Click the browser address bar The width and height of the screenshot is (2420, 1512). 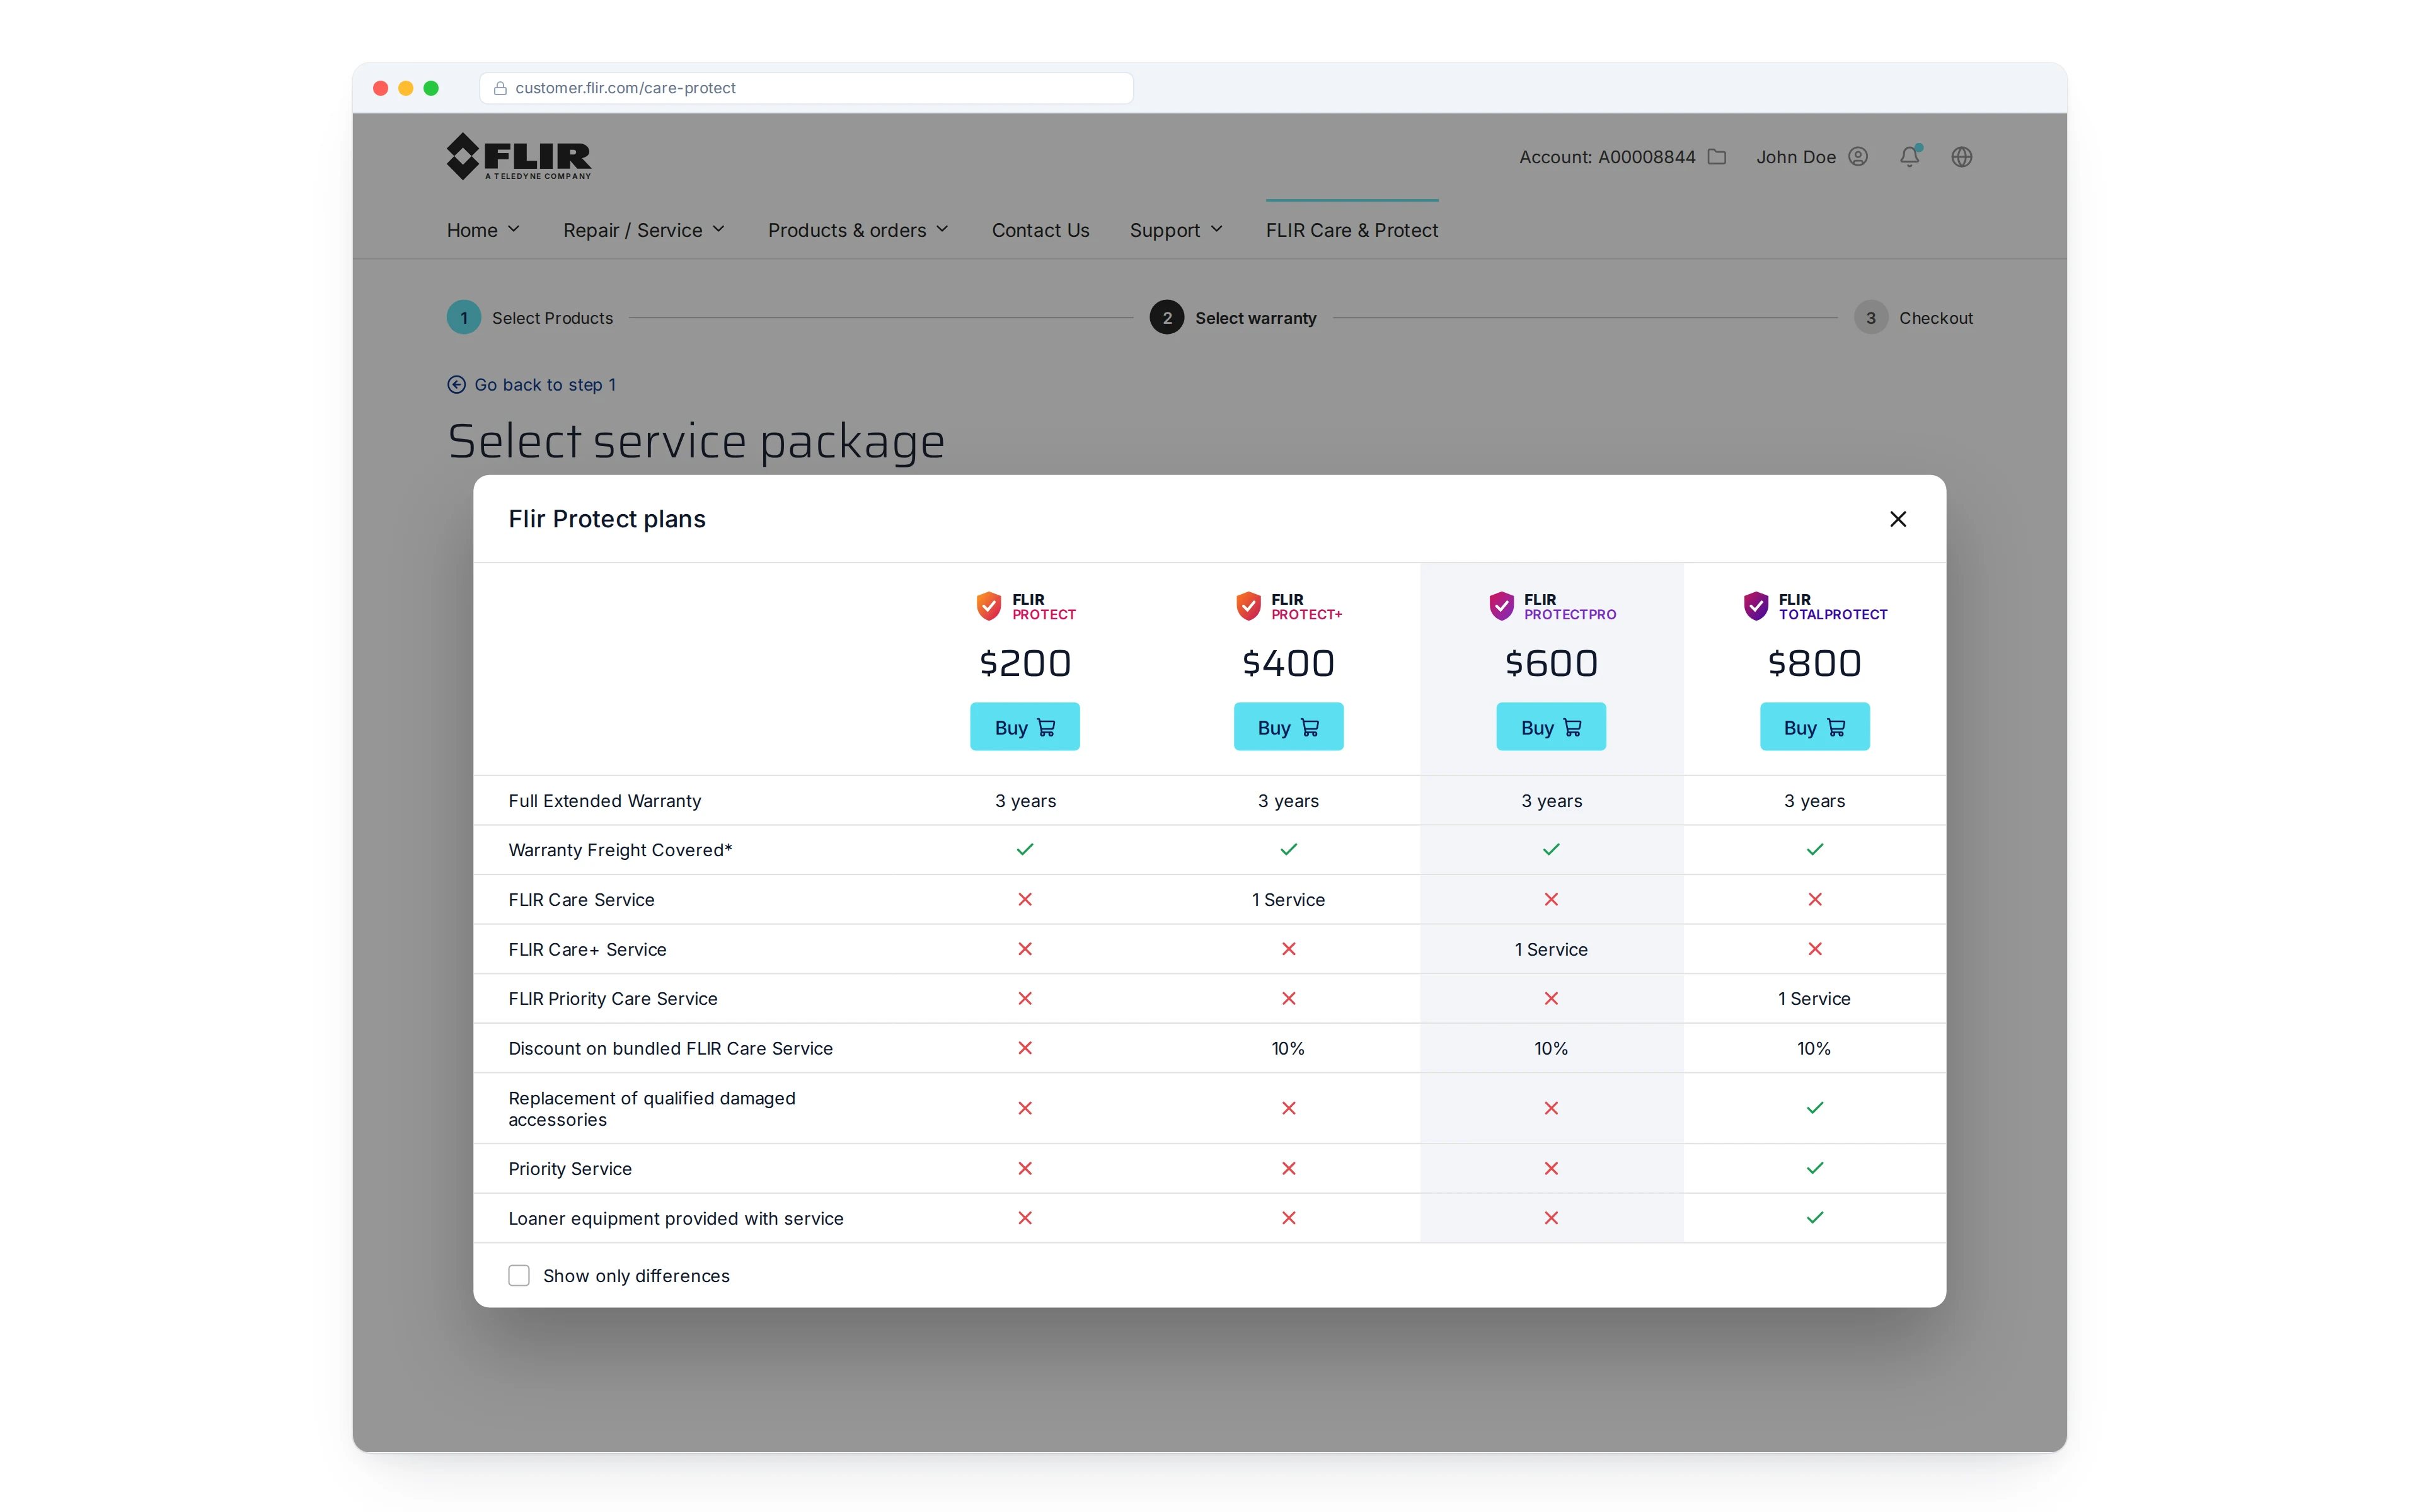point(806,88)
